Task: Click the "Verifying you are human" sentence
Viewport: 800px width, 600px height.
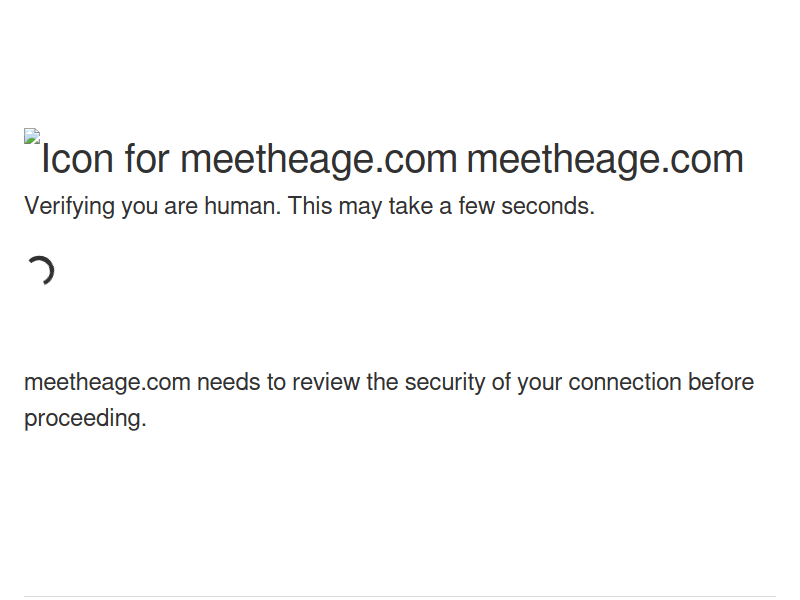Action: (x=153, y=206)
